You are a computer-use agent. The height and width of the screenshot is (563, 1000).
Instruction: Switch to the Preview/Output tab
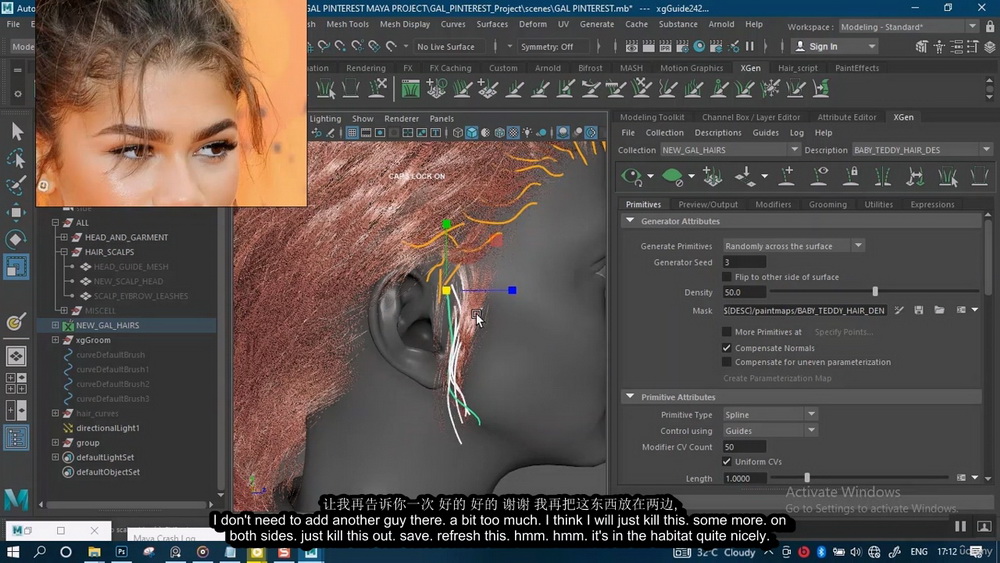tap(708, 205)
